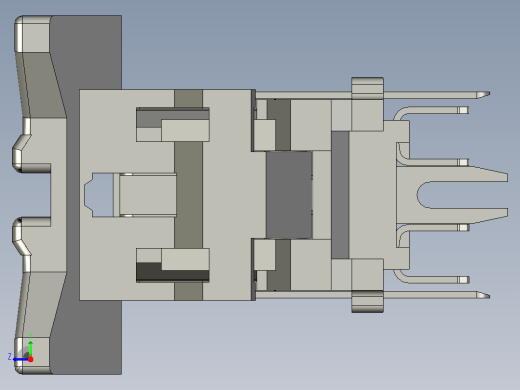
Task: Click the red origin dot of the triad
Action: (30, 359)
